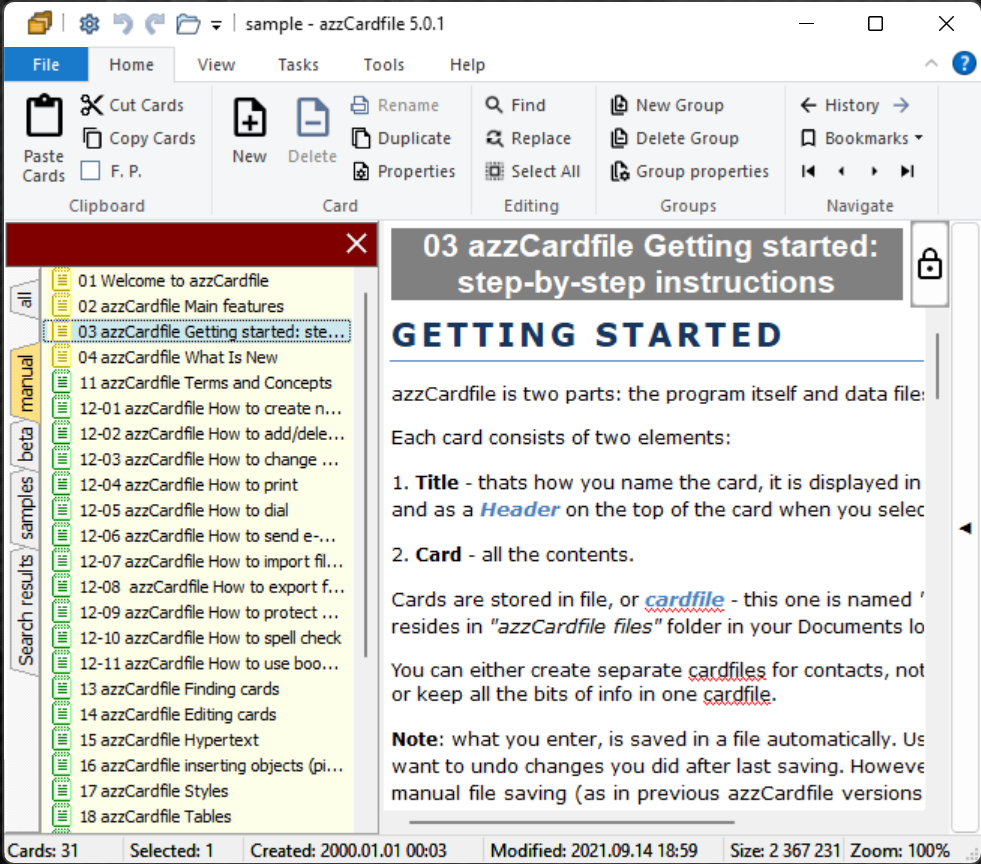Click Cut Cards scissors button
The height and width of the screenshot is (864, 981).
click(133, 105)
